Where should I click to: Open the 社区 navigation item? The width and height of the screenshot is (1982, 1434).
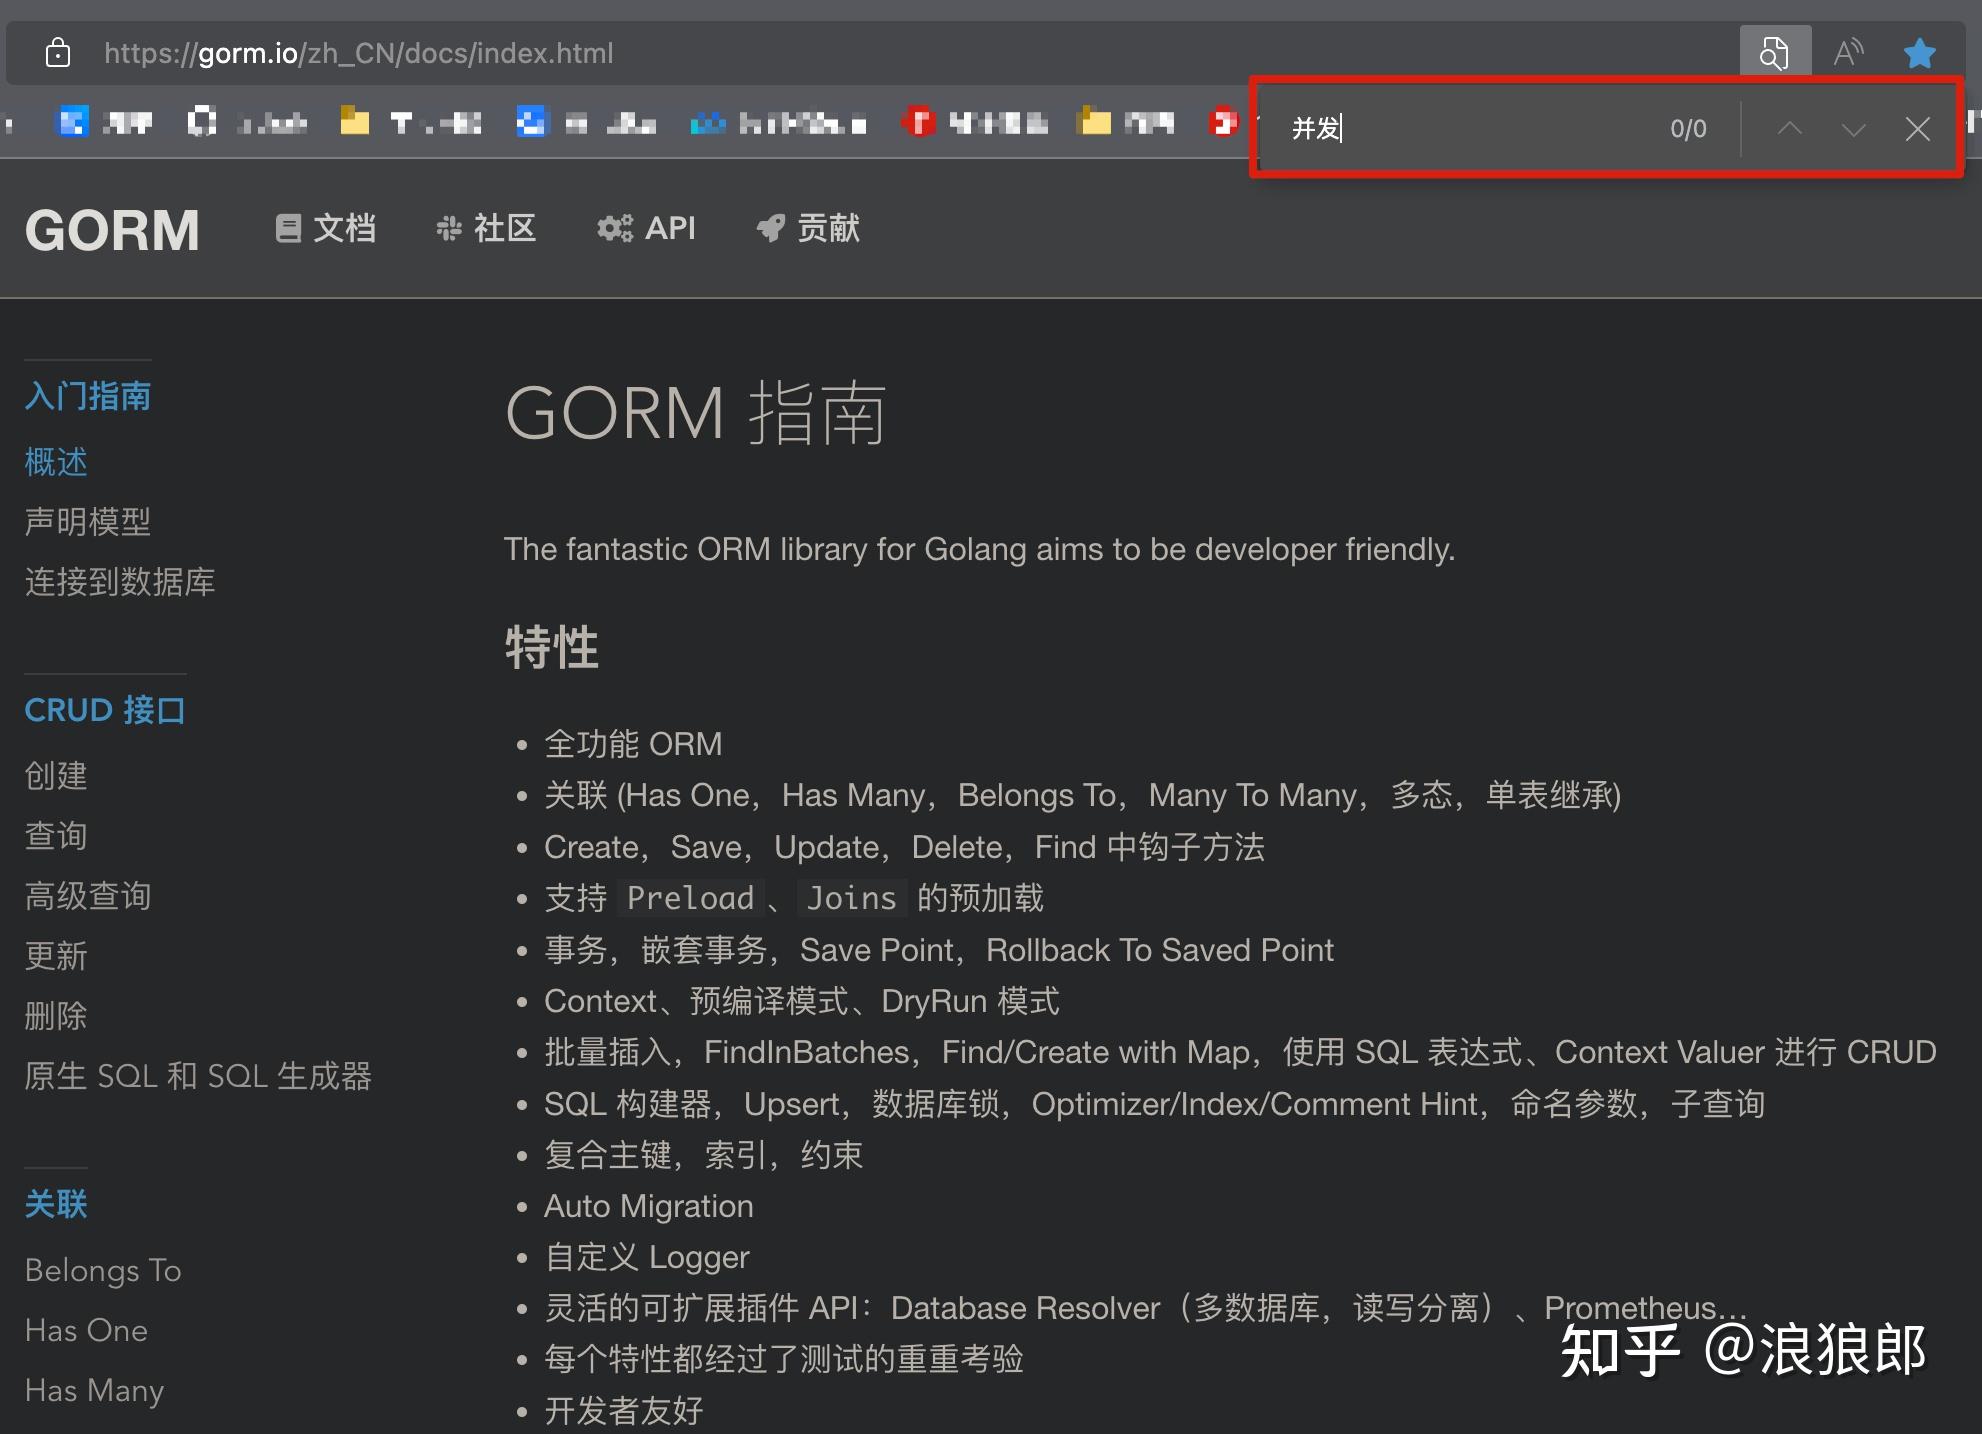[503, 228]
